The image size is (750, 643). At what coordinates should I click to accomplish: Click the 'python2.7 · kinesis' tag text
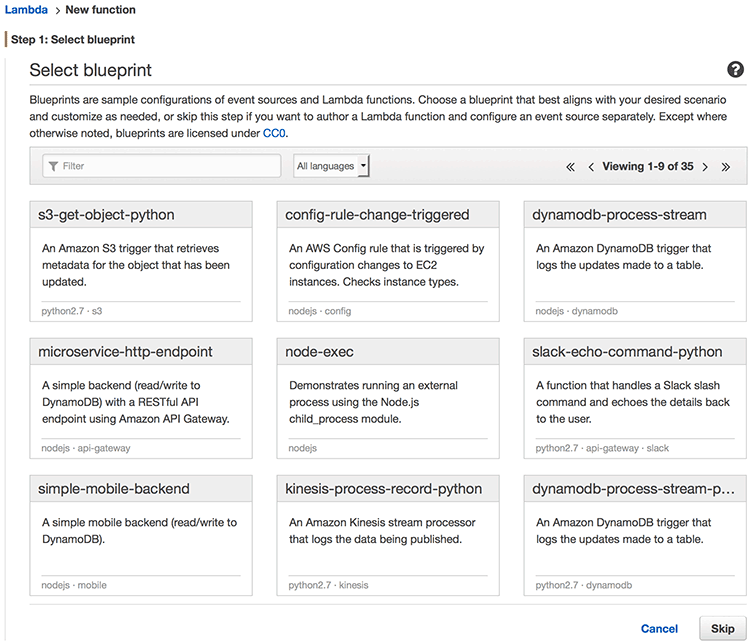click(x=328, y=585)
